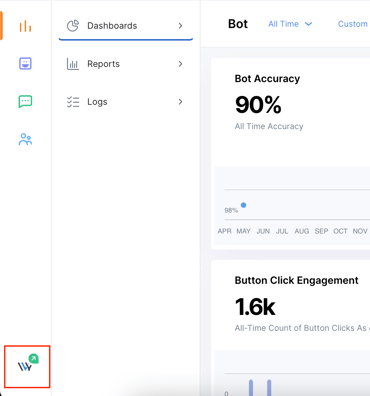The width and height of the screenshot is (370, 396).
Task: Expand the Reports chevron arrow
Action: (x=180, y=64)
